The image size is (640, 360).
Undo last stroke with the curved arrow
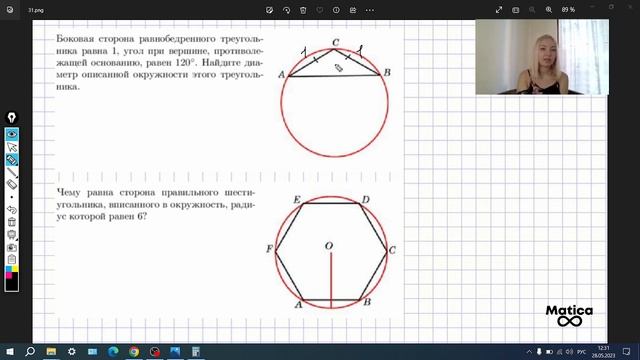coord(12,209)
